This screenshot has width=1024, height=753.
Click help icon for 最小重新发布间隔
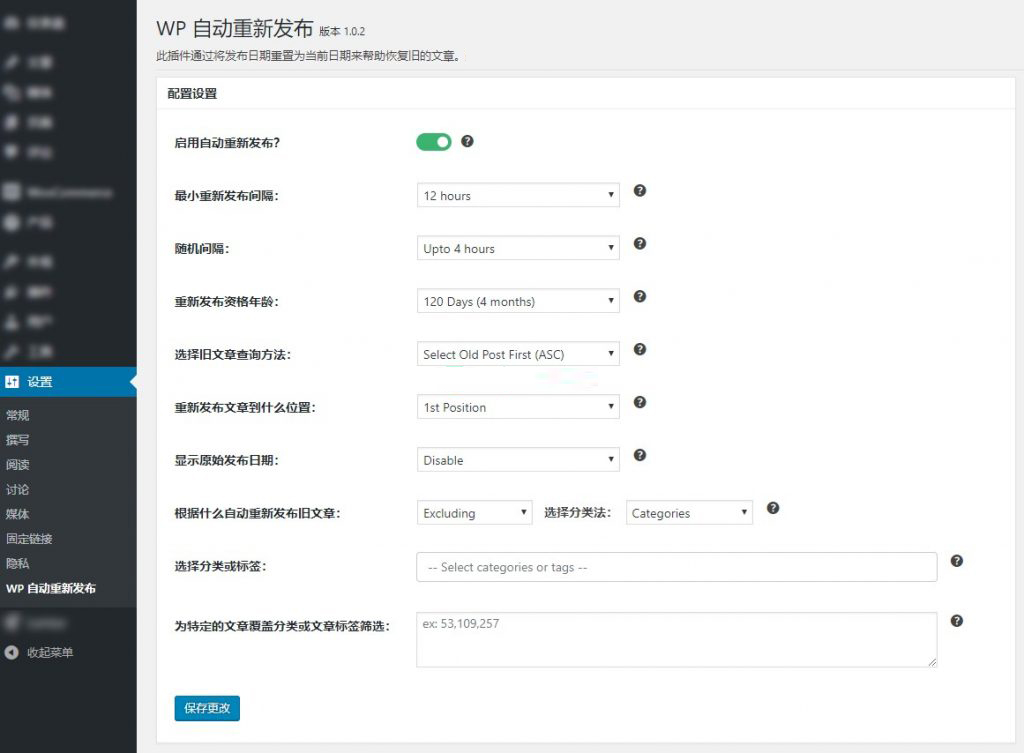(640, 191)
